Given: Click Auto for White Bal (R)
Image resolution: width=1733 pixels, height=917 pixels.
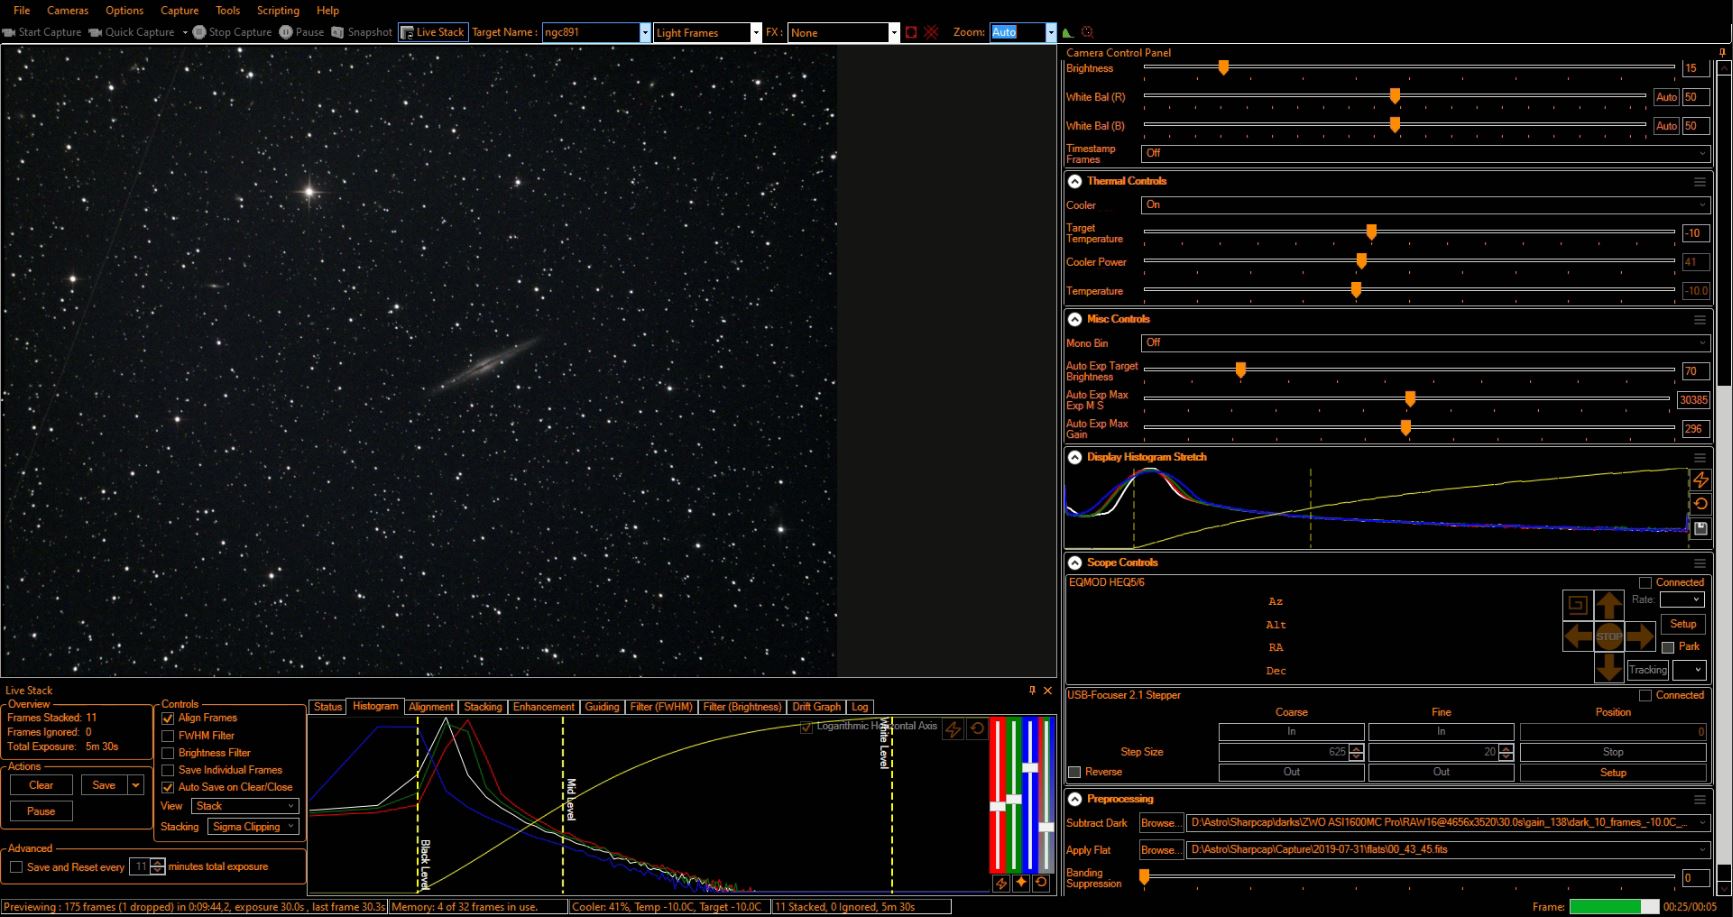Looking at the screenshot, I should click(1666, 98).
